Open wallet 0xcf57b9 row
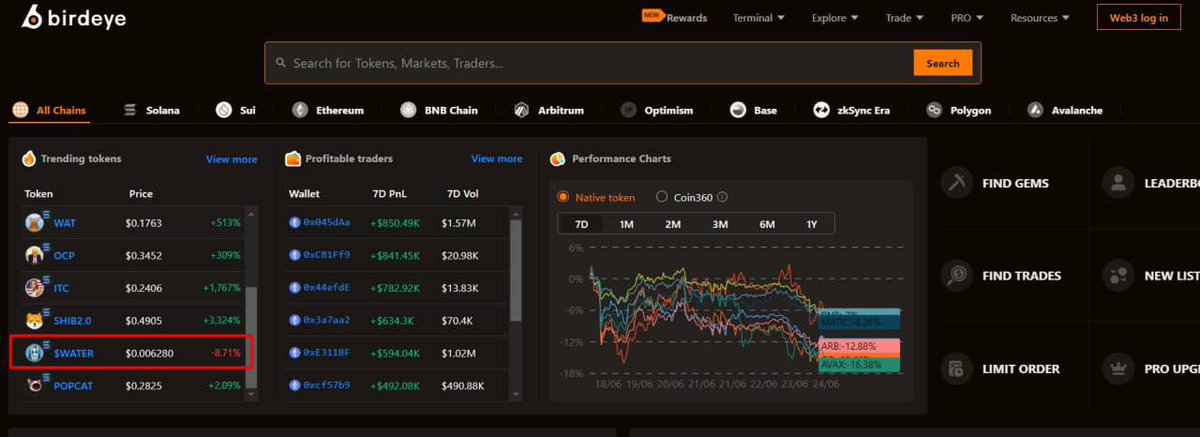Screen dimensions: 1200x437 (x=397, y=385)
